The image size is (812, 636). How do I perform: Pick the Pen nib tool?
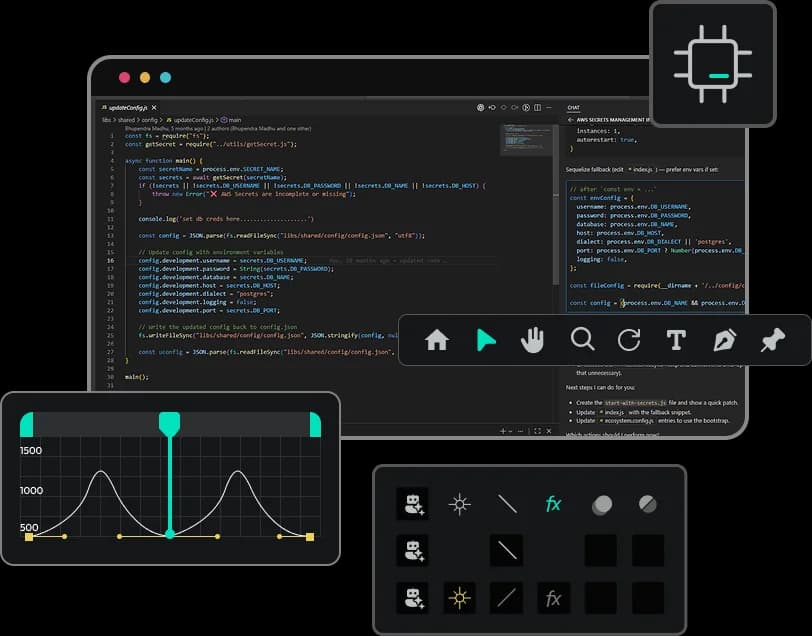click(x=724, y=340)
